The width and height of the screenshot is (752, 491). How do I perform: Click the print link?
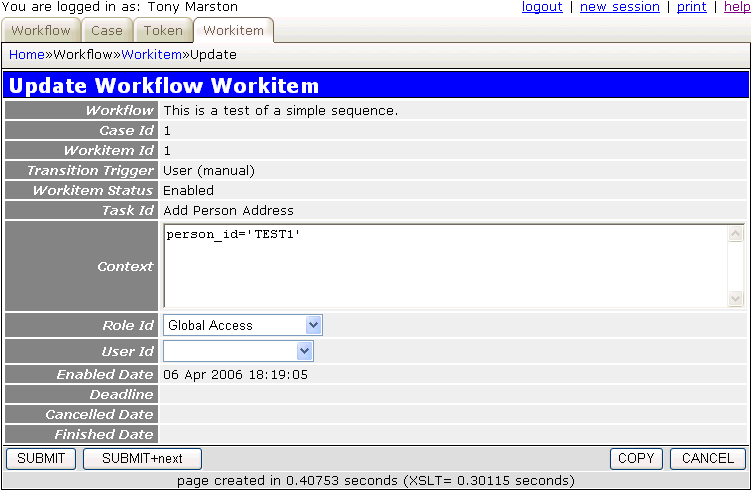coord(691,7)
